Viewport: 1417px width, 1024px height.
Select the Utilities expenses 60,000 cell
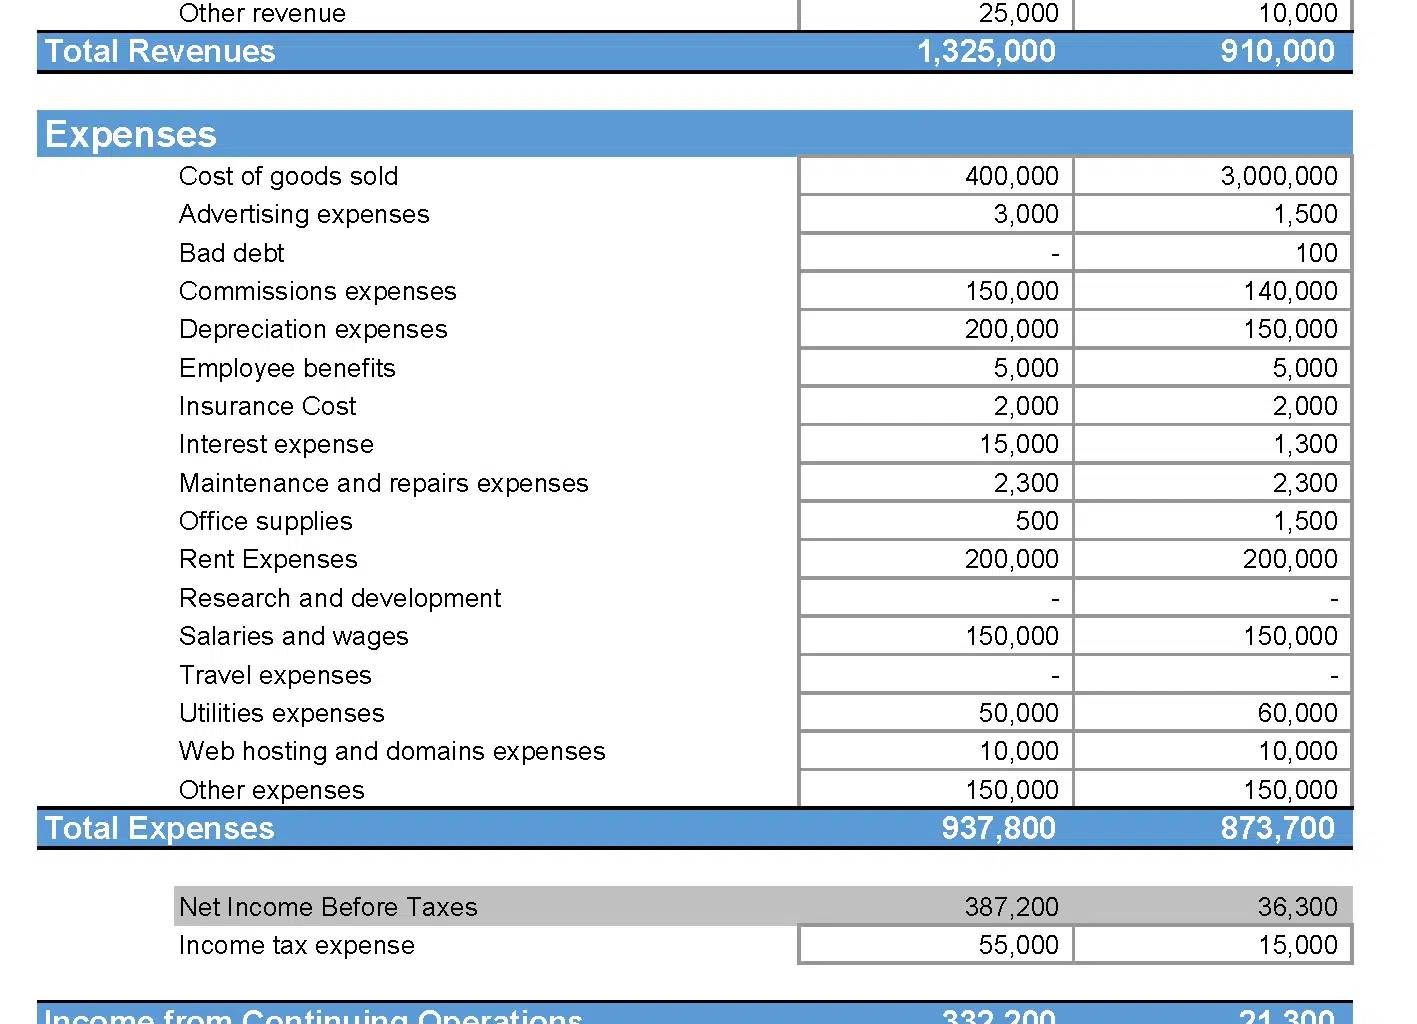tap(1212, 713)
